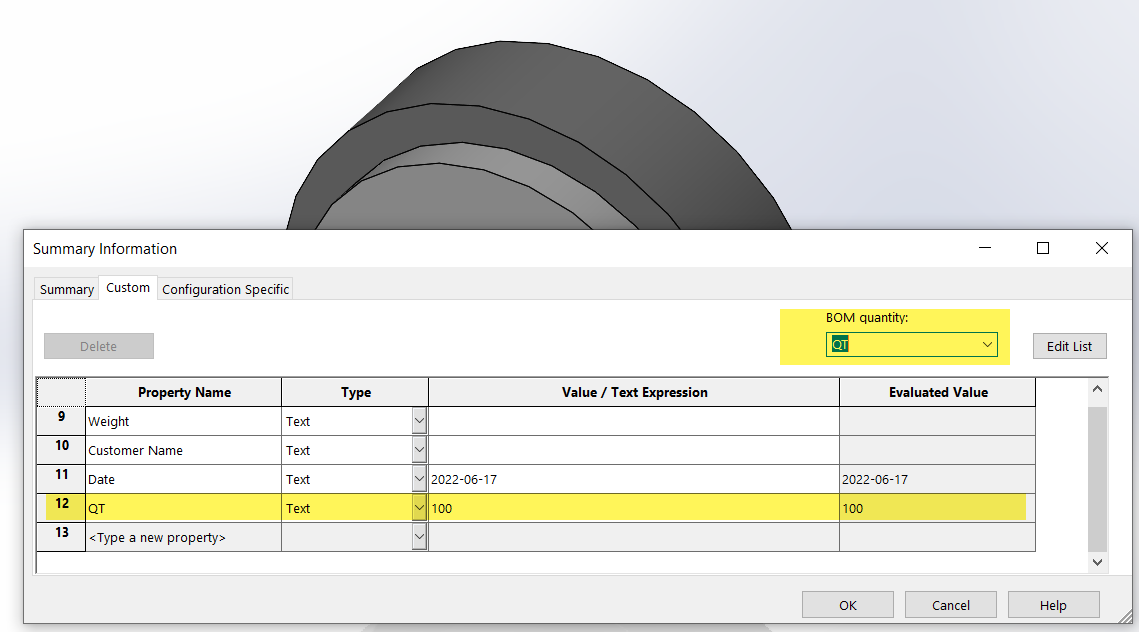Open the Type dropdown for the Weight property
This screenshot has height=632, width=1139.
point(419,420)
